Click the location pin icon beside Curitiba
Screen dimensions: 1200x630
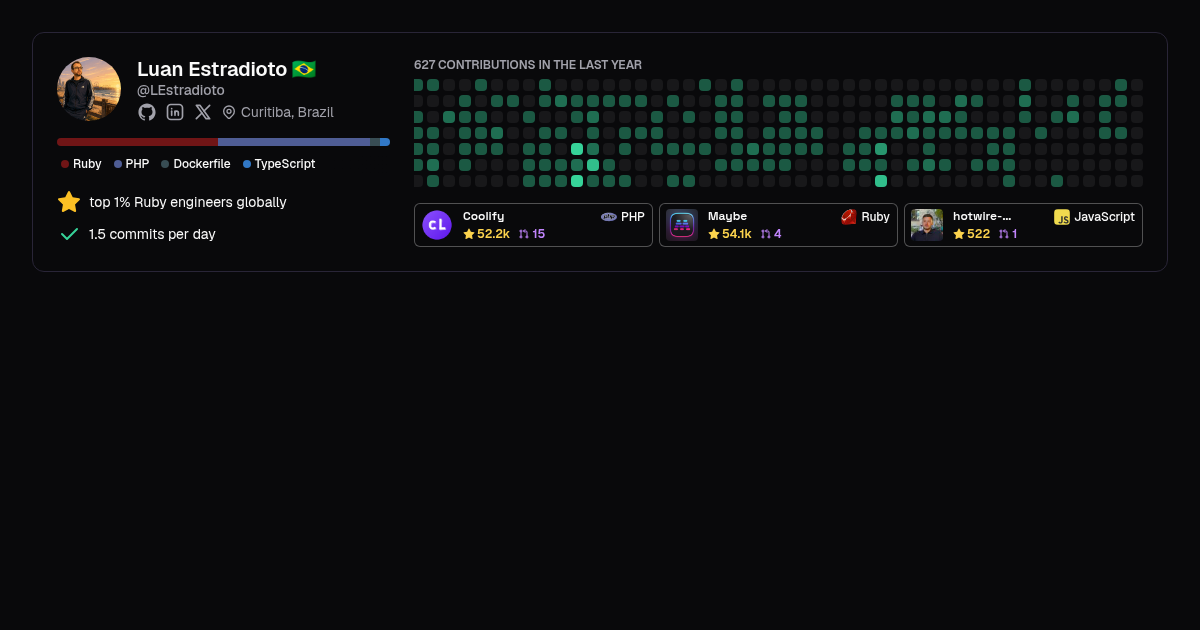[x=229, y=112]
